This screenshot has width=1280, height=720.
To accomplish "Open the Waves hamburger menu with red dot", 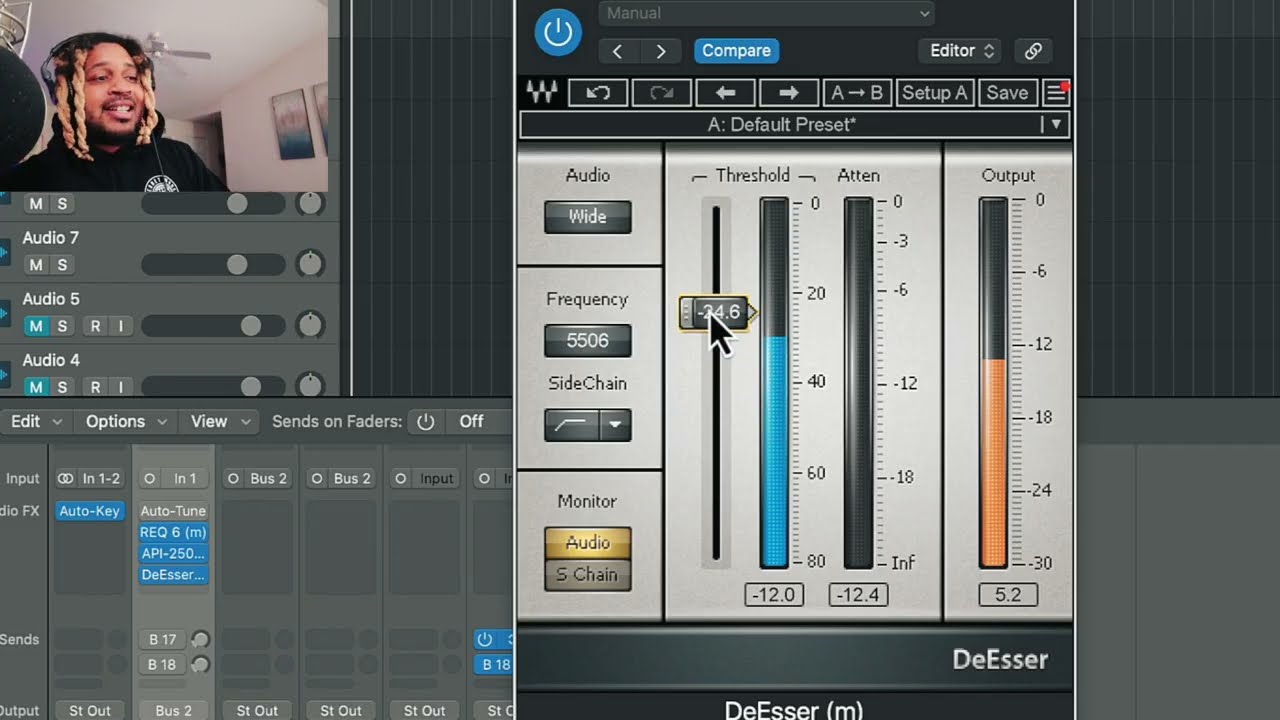I will click(x=1056, y=93).
